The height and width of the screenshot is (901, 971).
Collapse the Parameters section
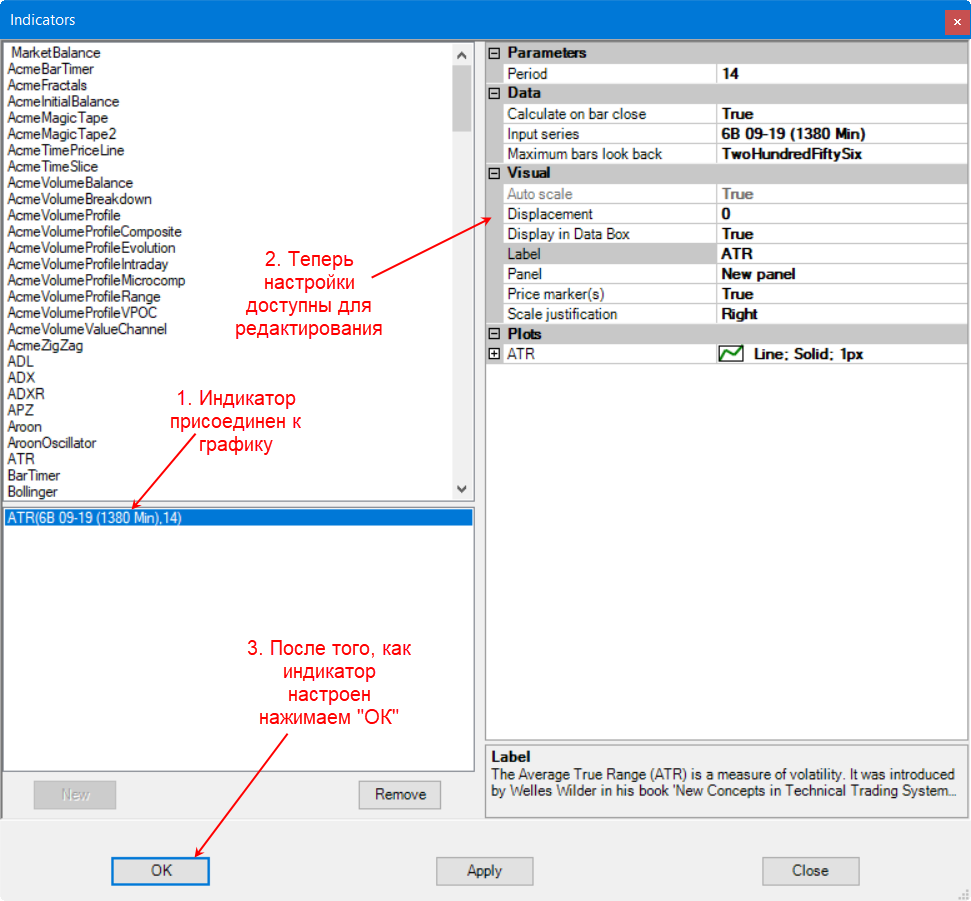494,53
